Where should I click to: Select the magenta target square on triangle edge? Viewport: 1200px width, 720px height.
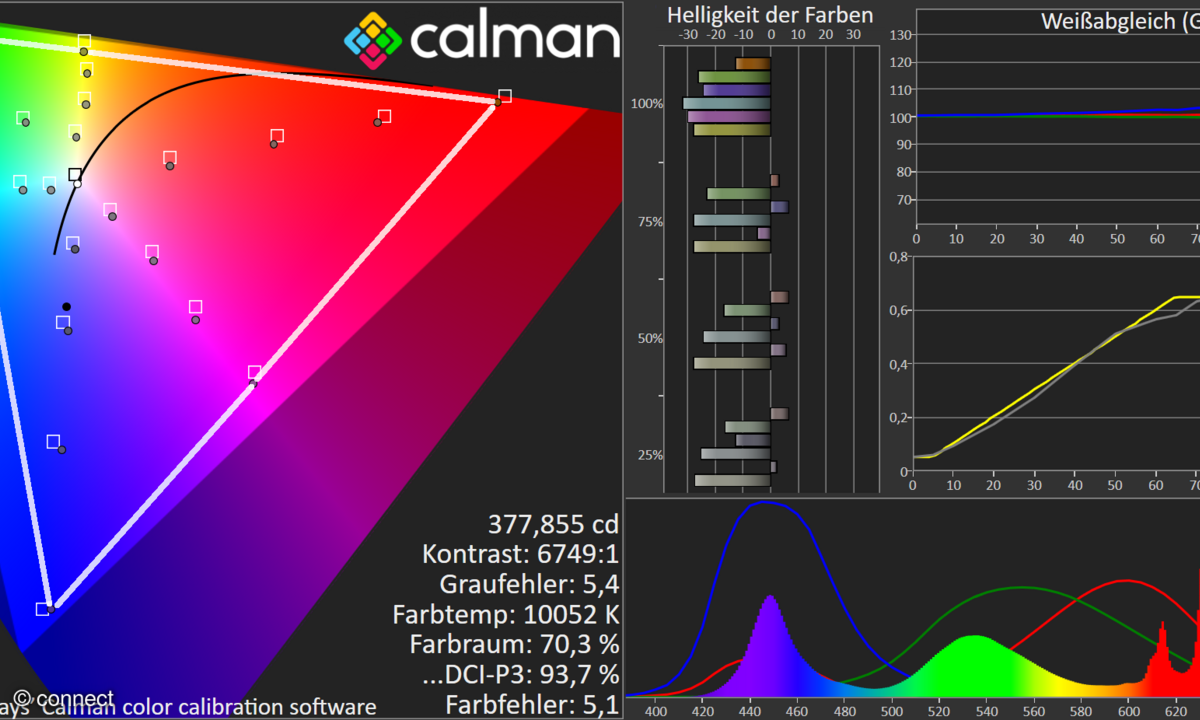point(254,372)
